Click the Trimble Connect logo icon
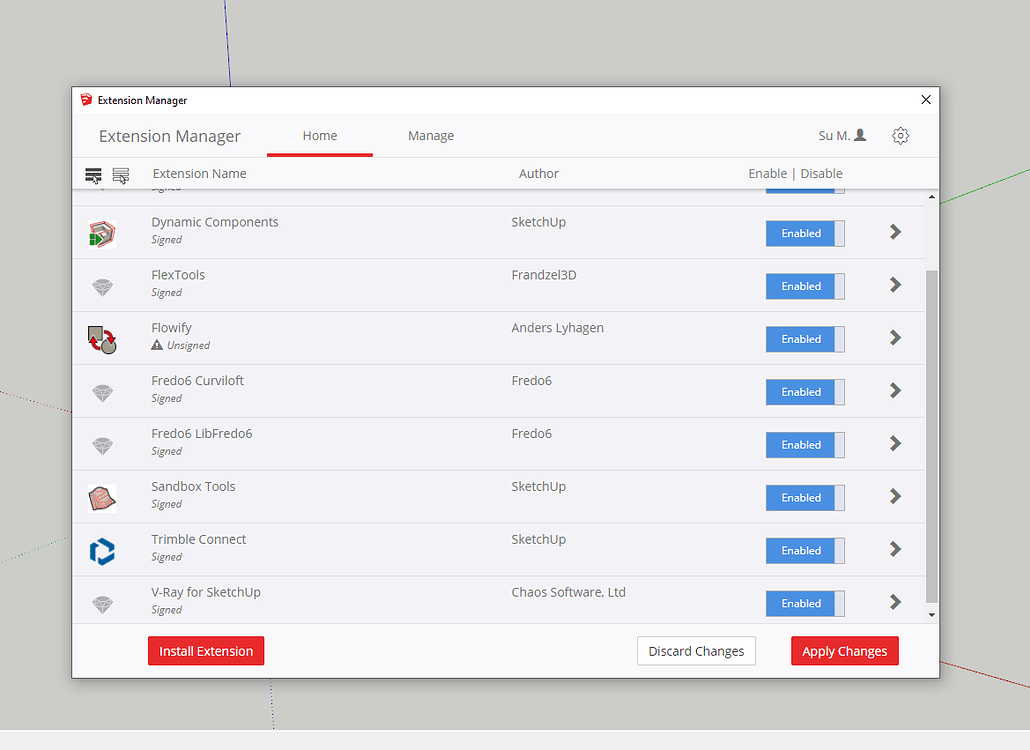Image resolution: width=1030 pixels, height=750 pixels. pyautogui.click(x=102, y=551)
